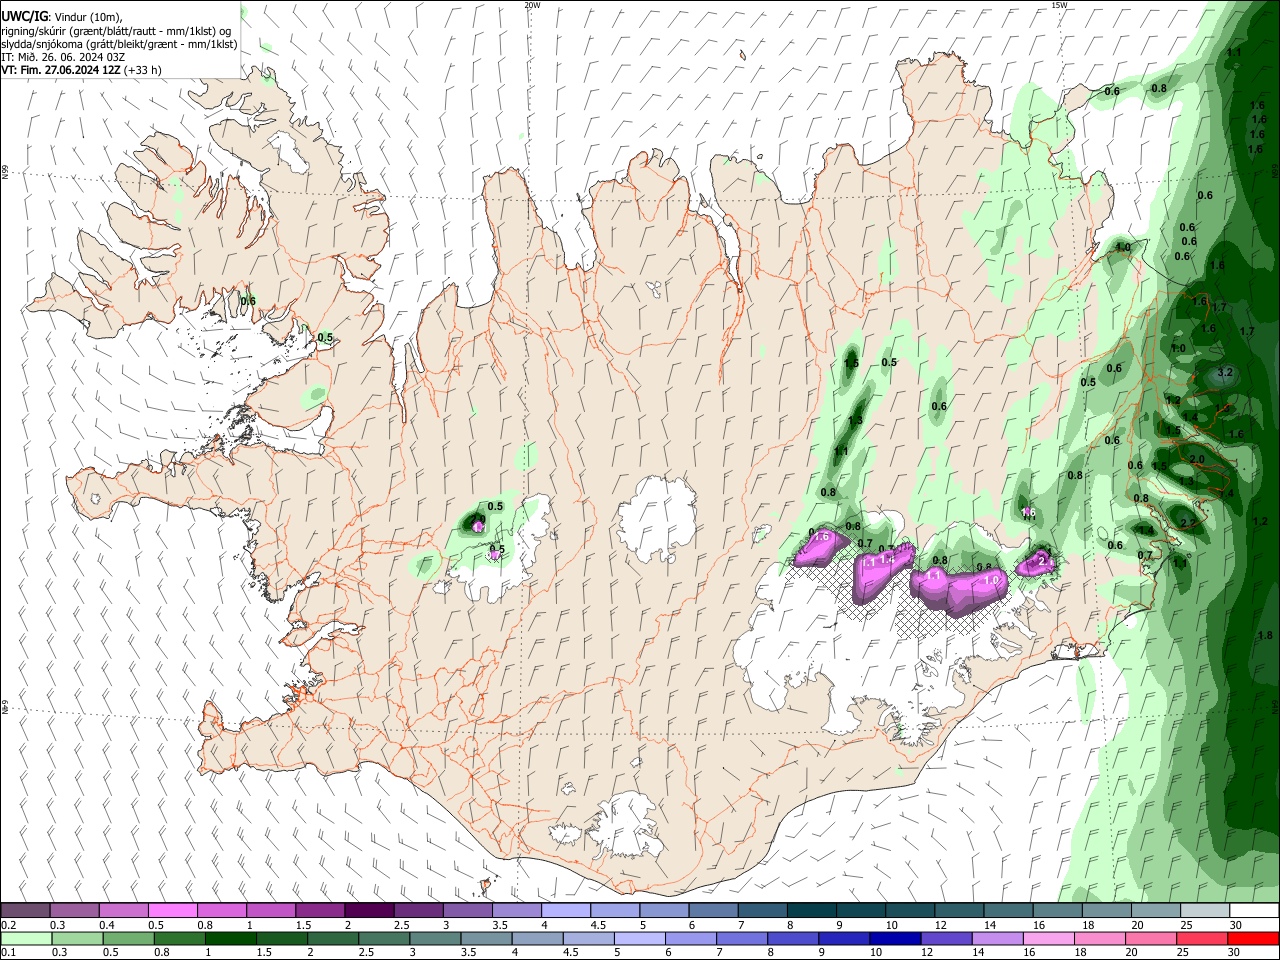Click the '0.6' value in the Westfjords

pos(248,301)
